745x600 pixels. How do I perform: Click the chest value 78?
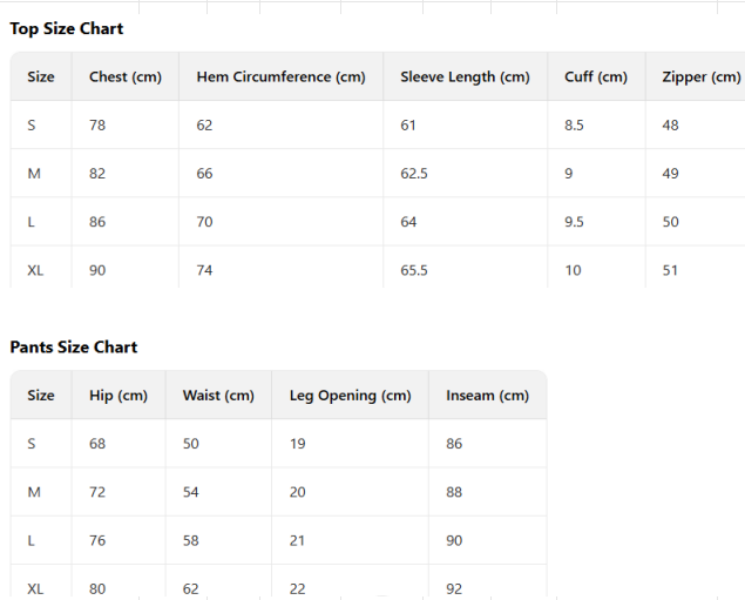pyautogui.click(x=98, y=125)
